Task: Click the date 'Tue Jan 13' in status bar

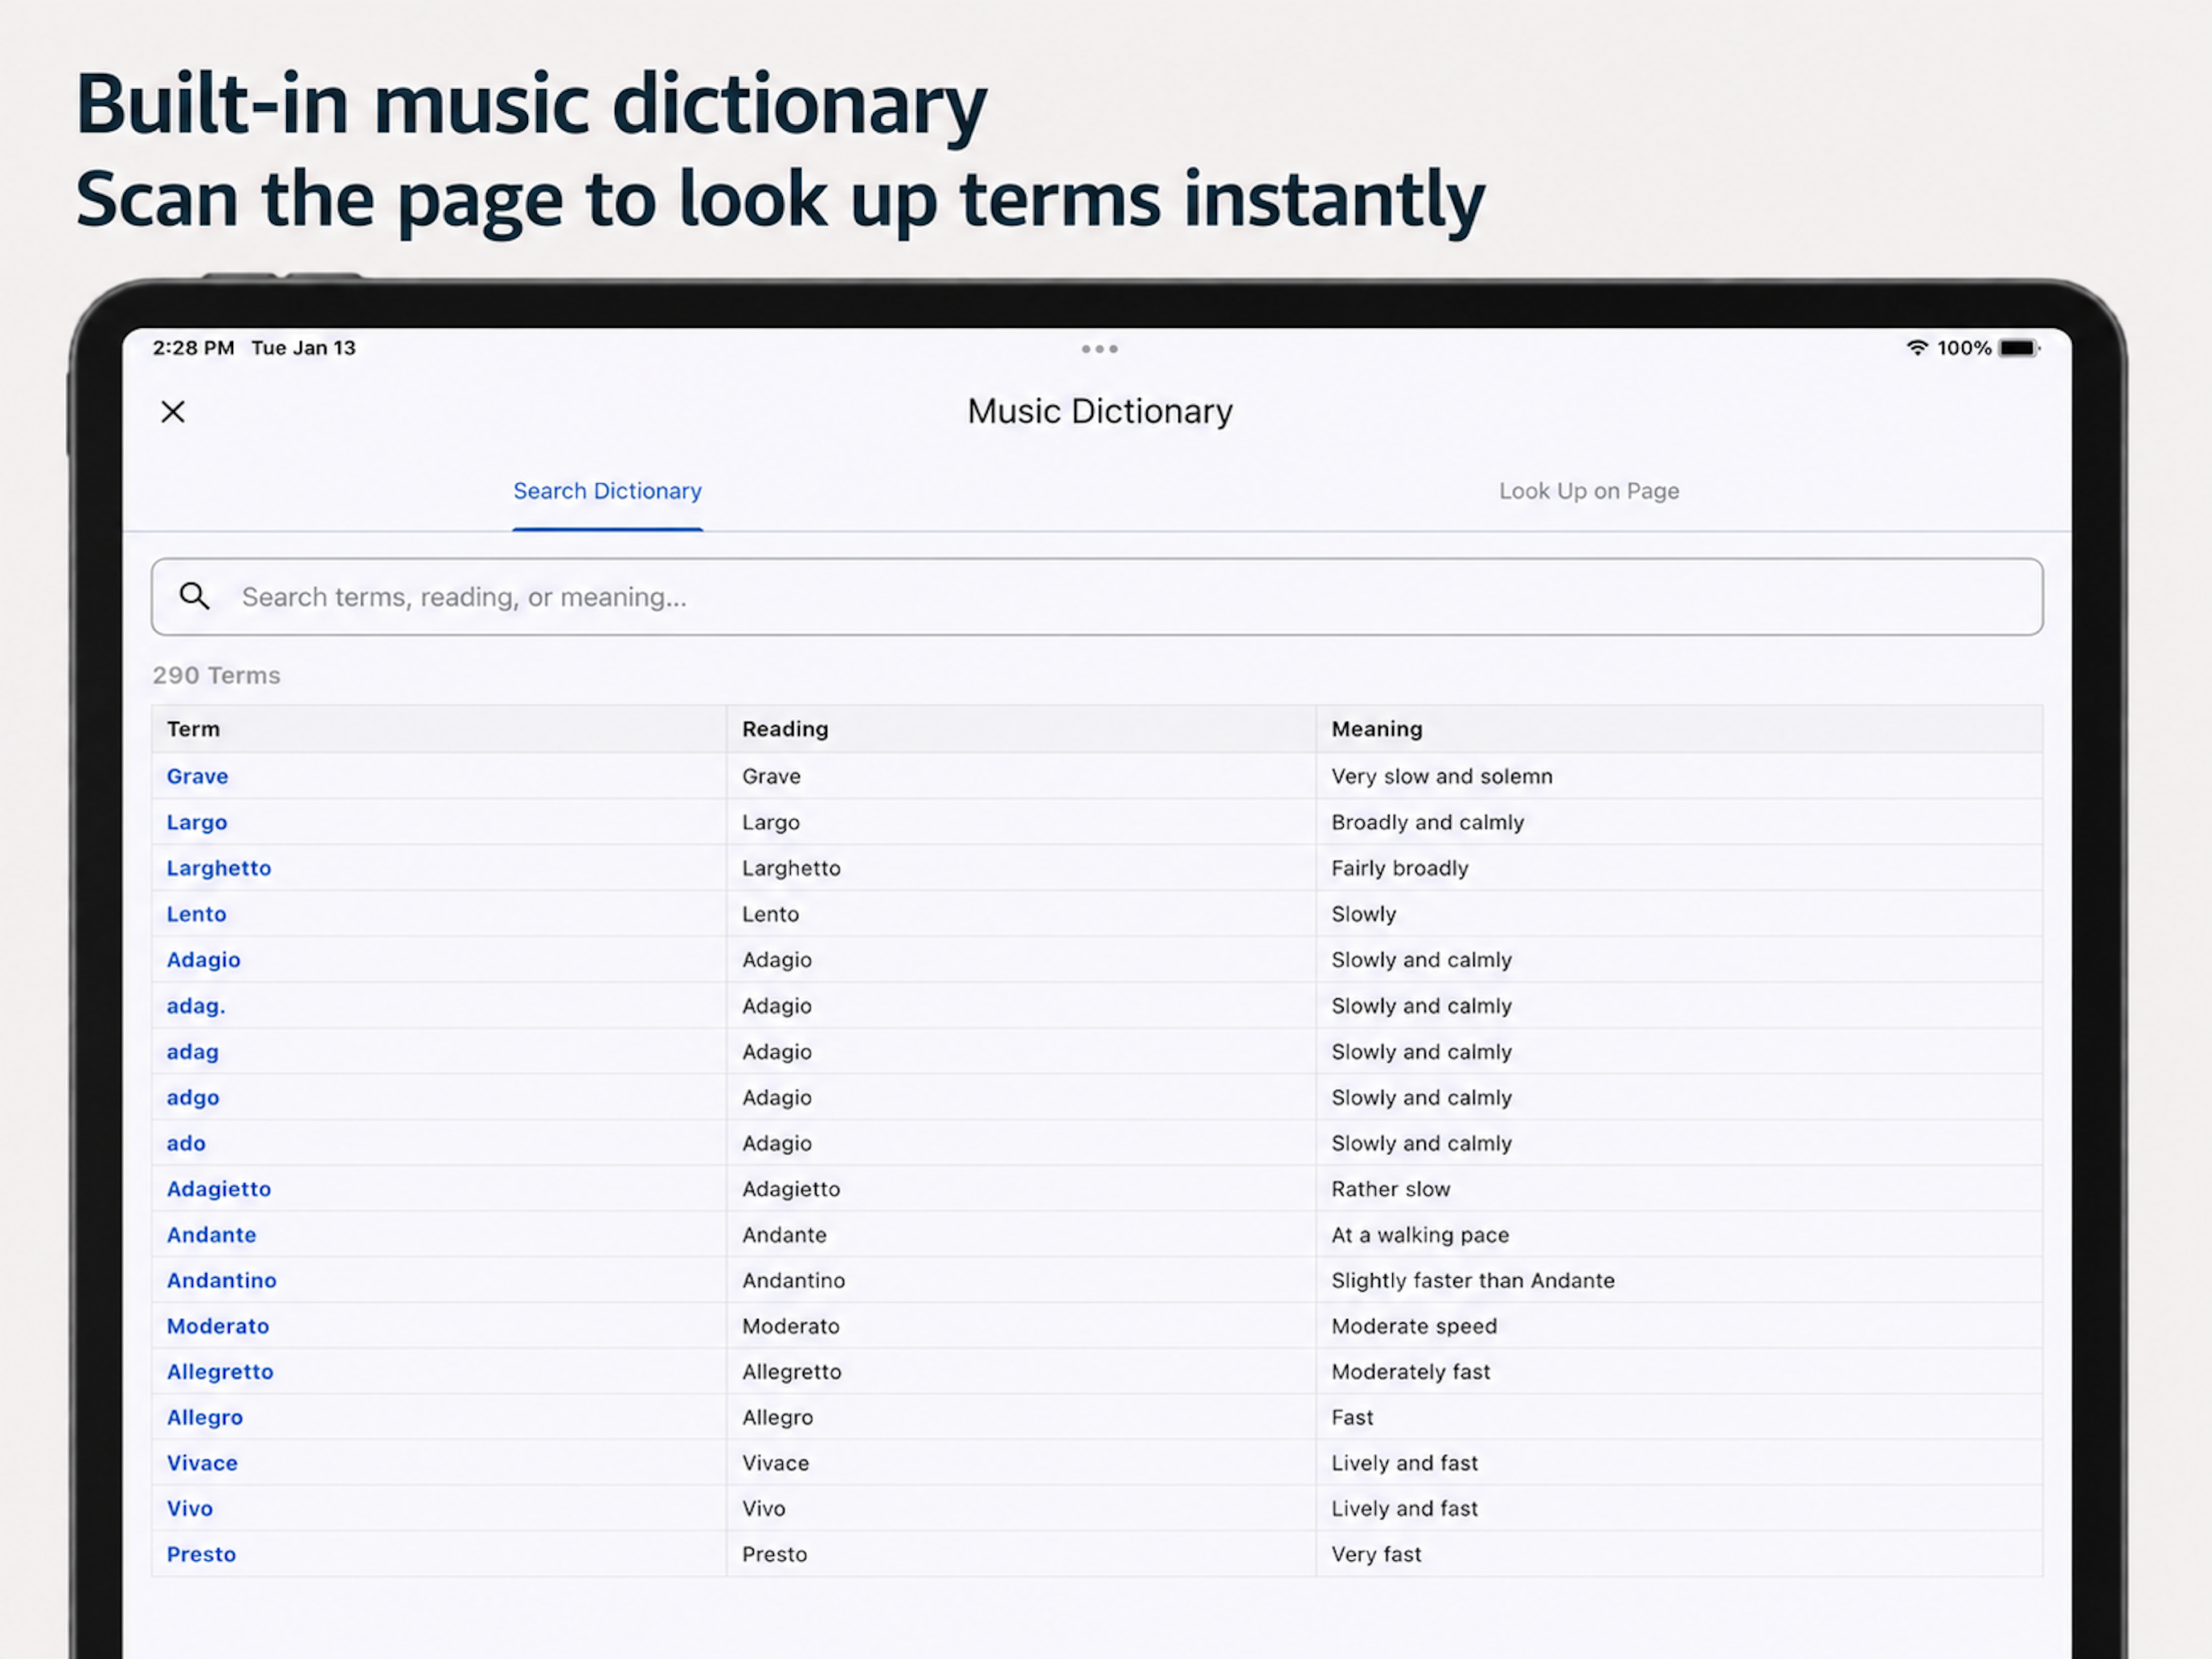Action: [303, 348]
